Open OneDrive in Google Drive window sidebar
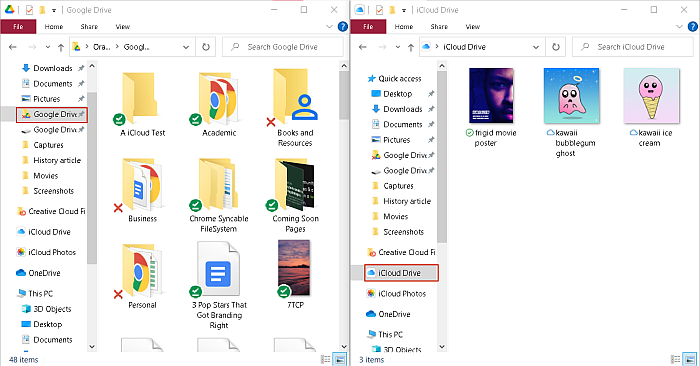This screenshot has height=366, width=700. (38, 273)
